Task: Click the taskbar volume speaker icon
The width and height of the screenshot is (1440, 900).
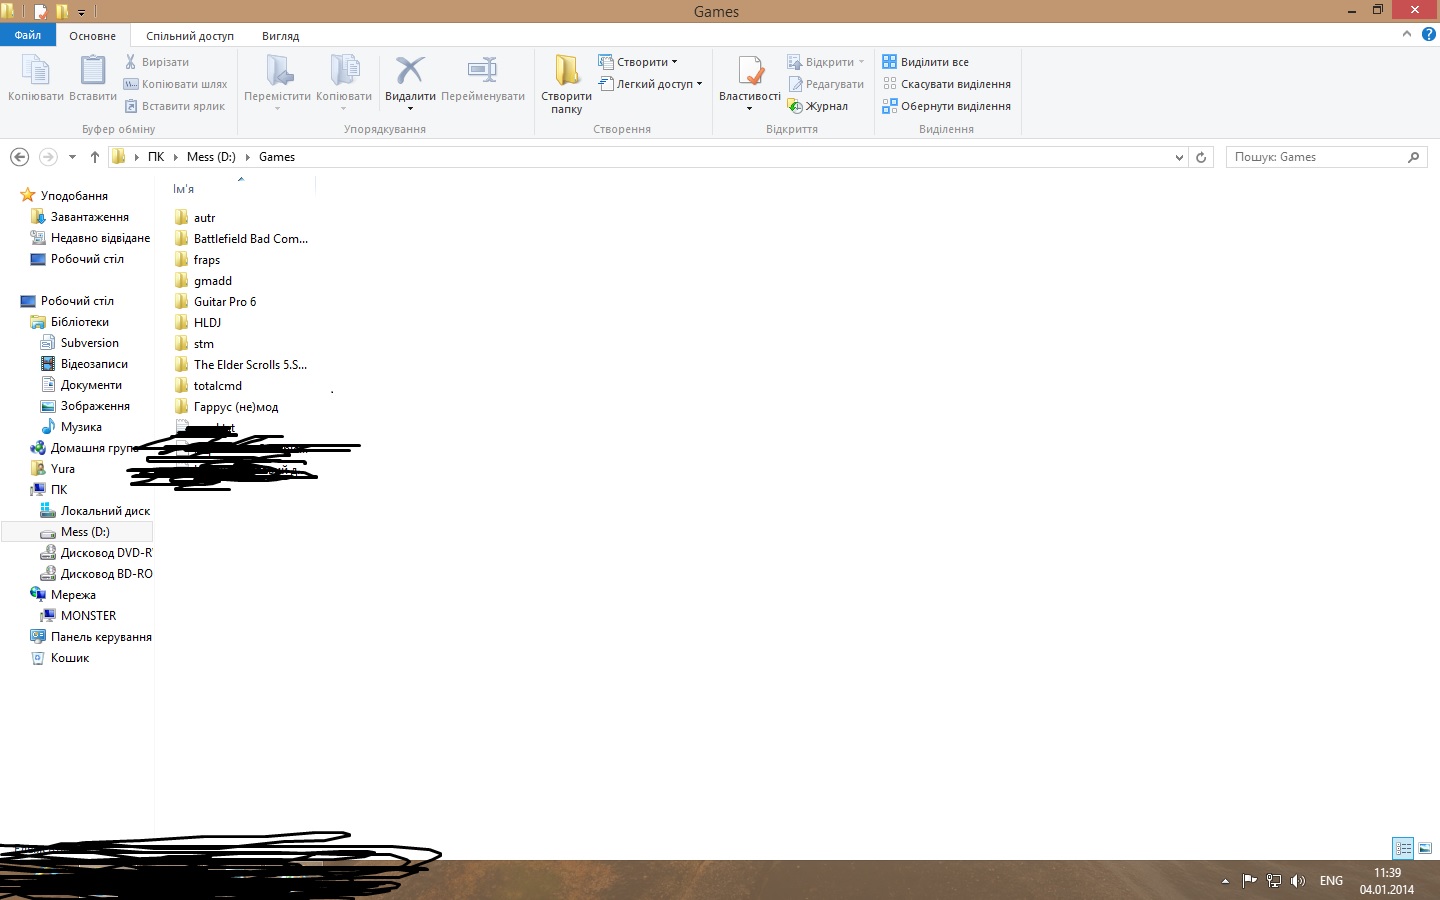Action: tap(1298, 881)
